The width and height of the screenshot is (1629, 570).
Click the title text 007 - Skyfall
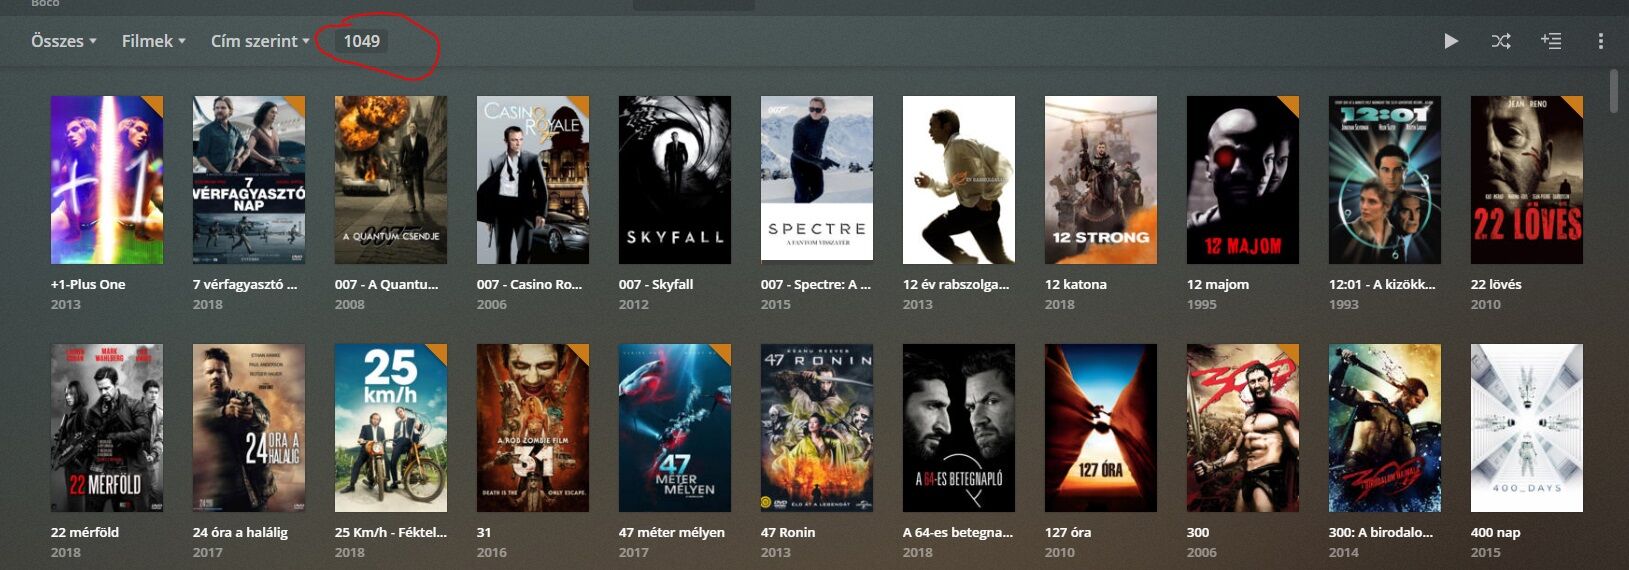coord(656,284)
